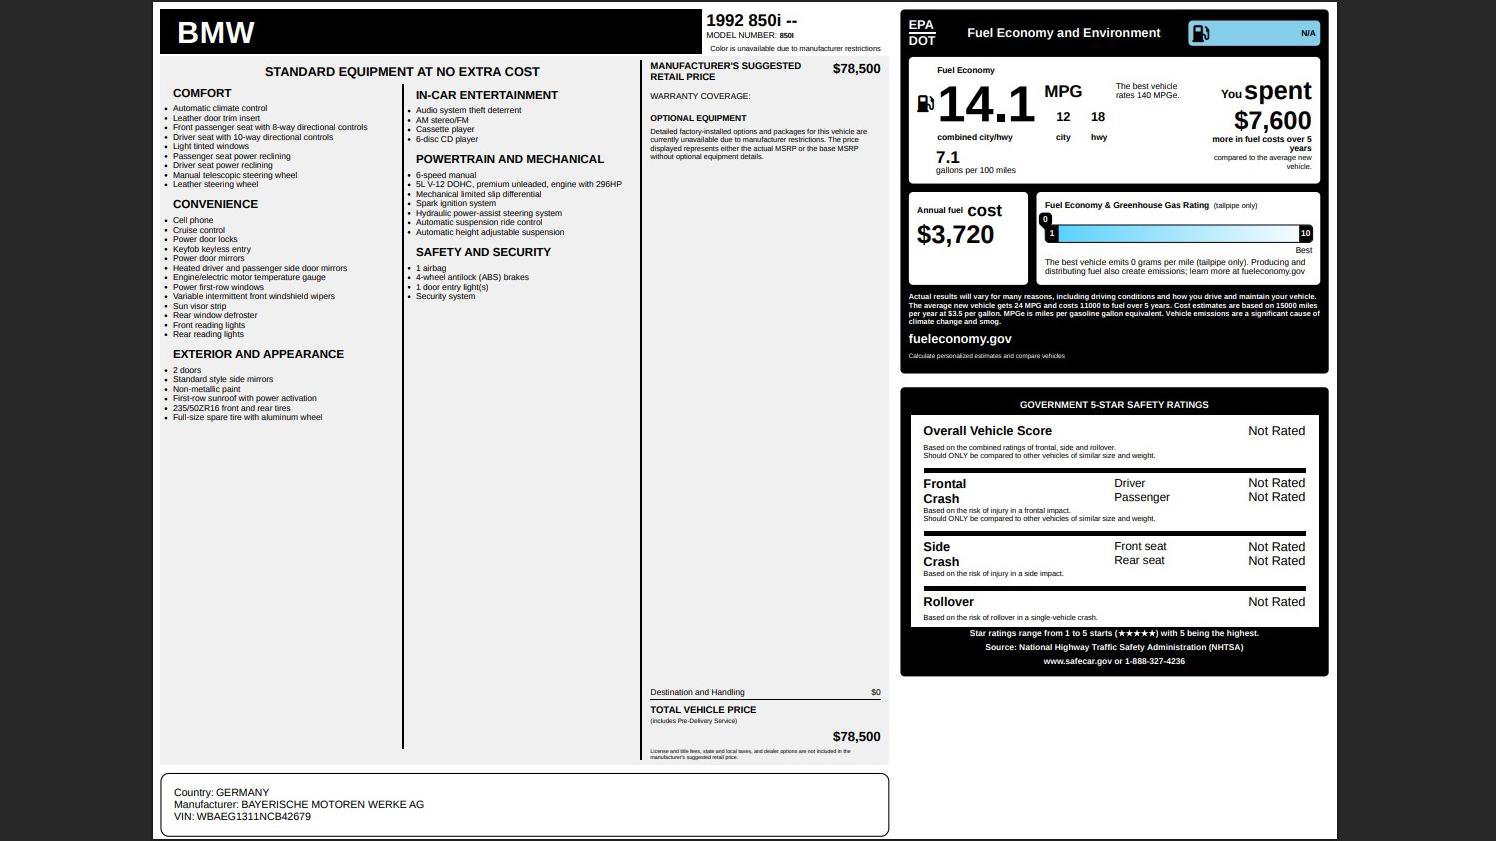The height and width of the screenshot is (841, 1496).
Task: Click the Destination and Handling line
Action: click(697, 692)
